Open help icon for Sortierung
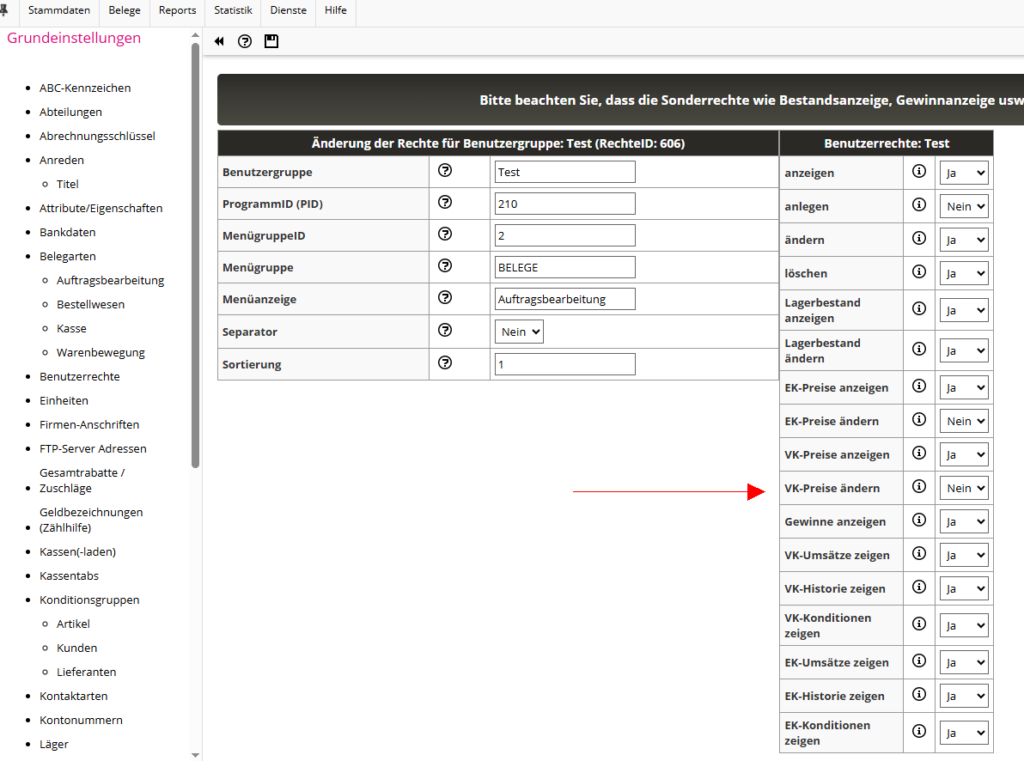This screenshot has height=761, width=1024. (445, 363)
